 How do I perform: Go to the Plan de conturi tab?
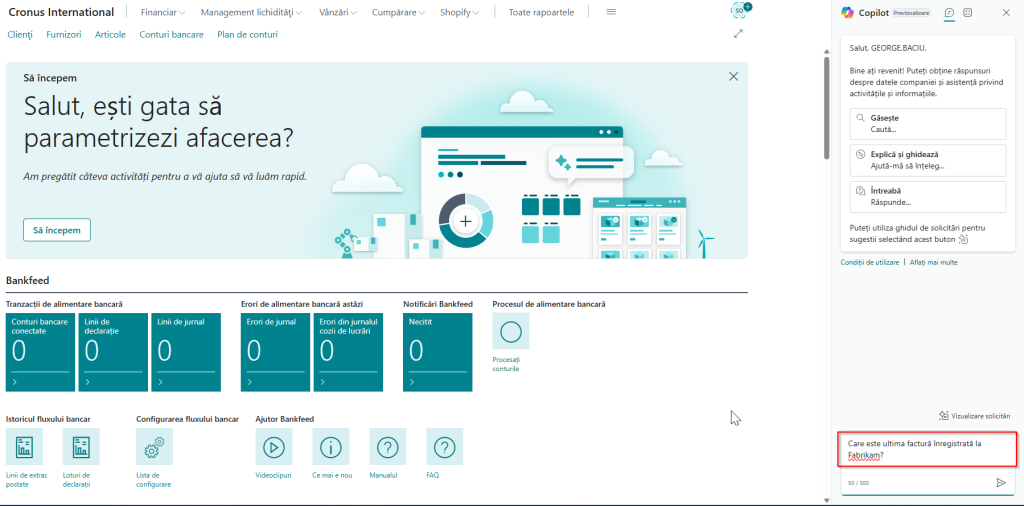(x=248, y=35)
